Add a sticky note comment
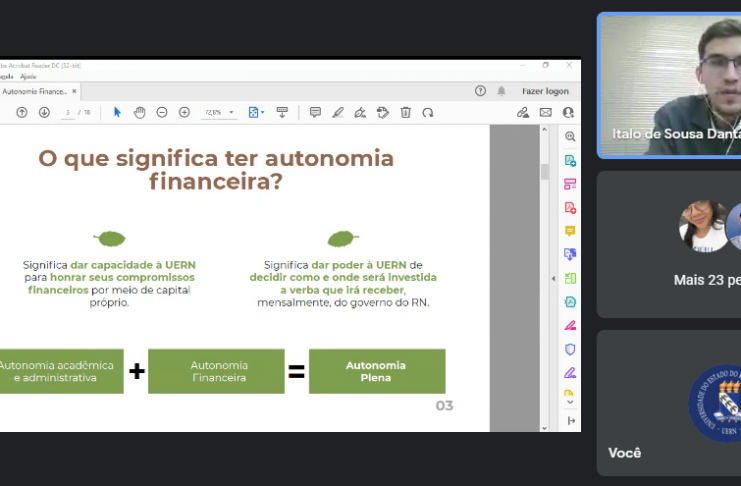The height and width of the screenshot is (486, 741). (315, 113)
